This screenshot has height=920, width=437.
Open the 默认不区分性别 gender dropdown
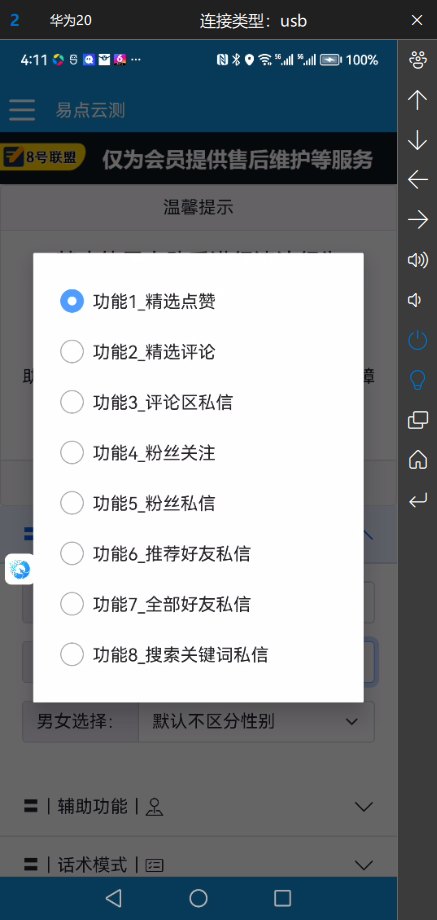click(256, 721)
